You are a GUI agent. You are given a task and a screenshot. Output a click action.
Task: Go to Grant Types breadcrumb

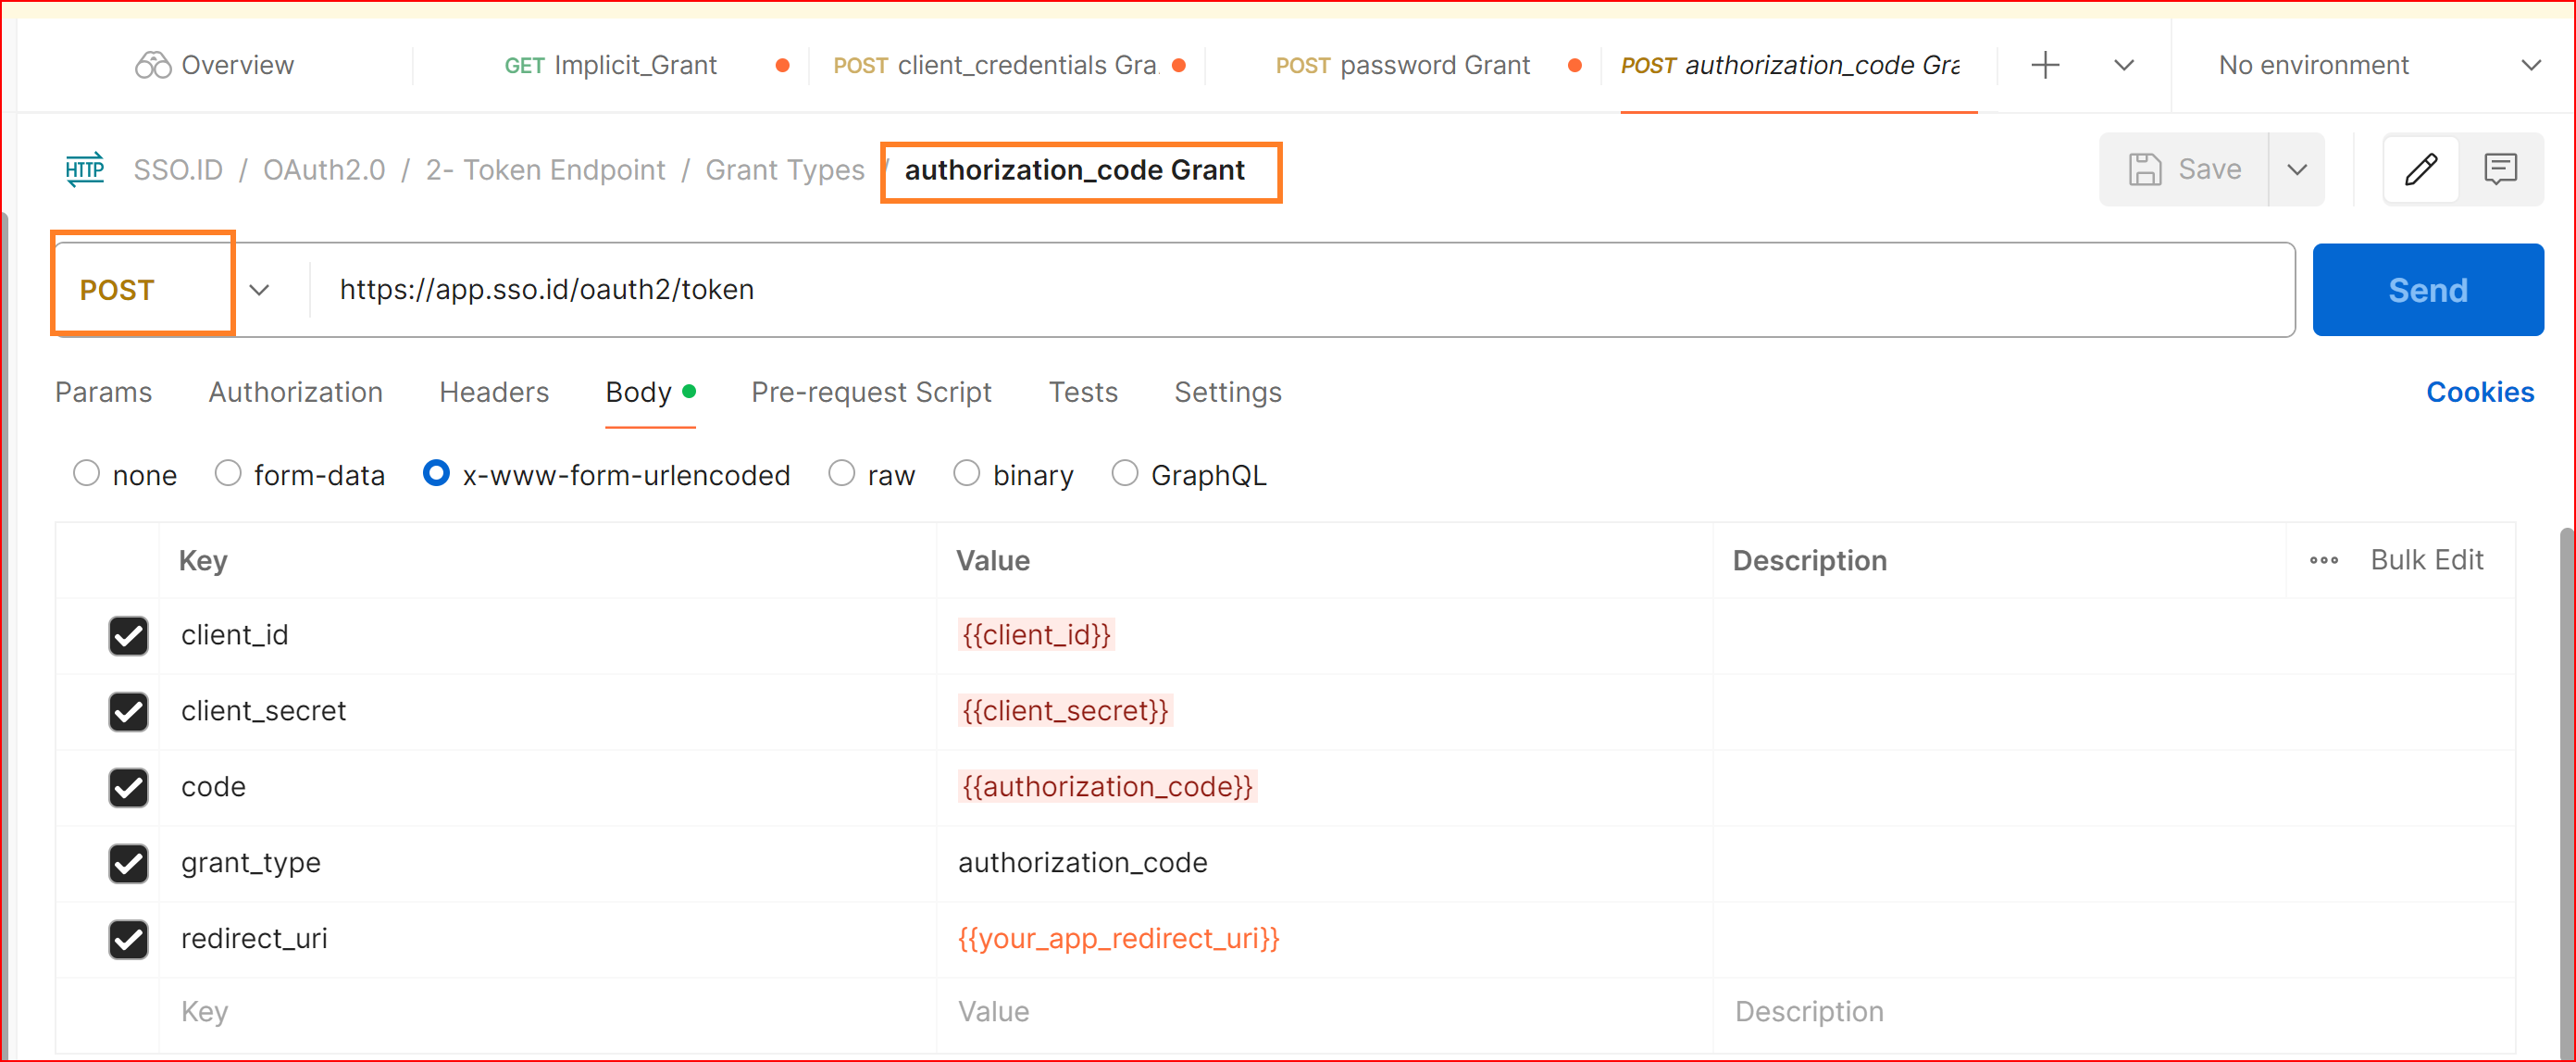pos(785,170)
